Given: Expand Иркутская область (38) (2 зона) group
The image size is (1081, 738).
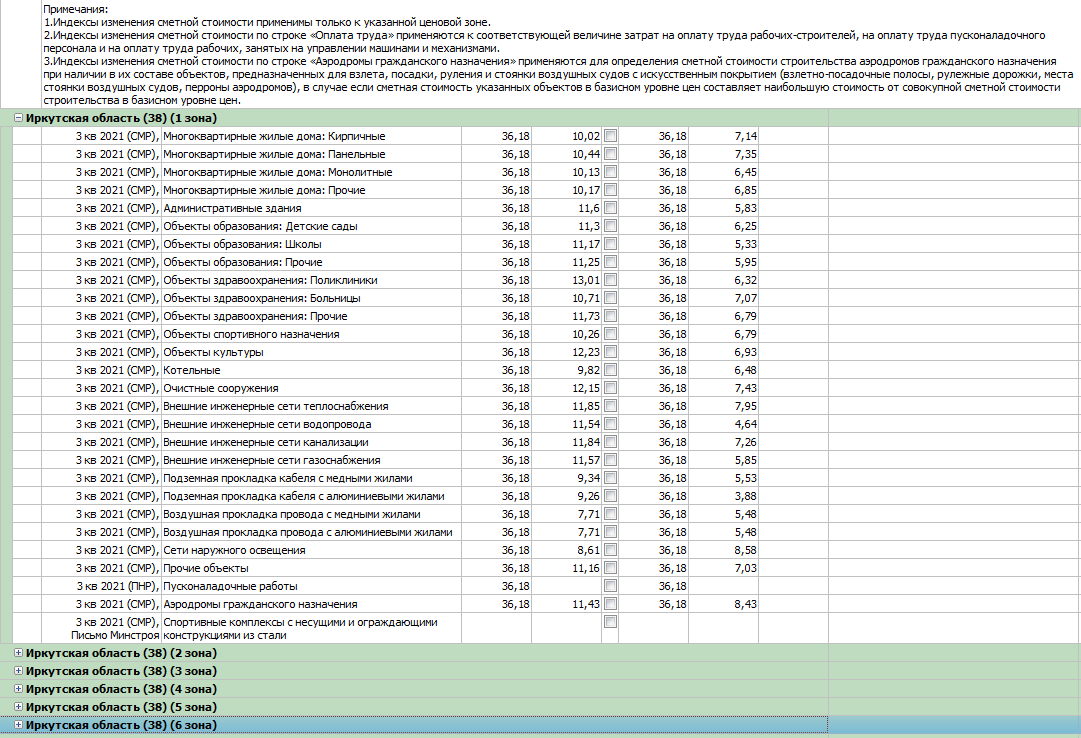Looking at the screenshot, I should (x=18, y=653).
